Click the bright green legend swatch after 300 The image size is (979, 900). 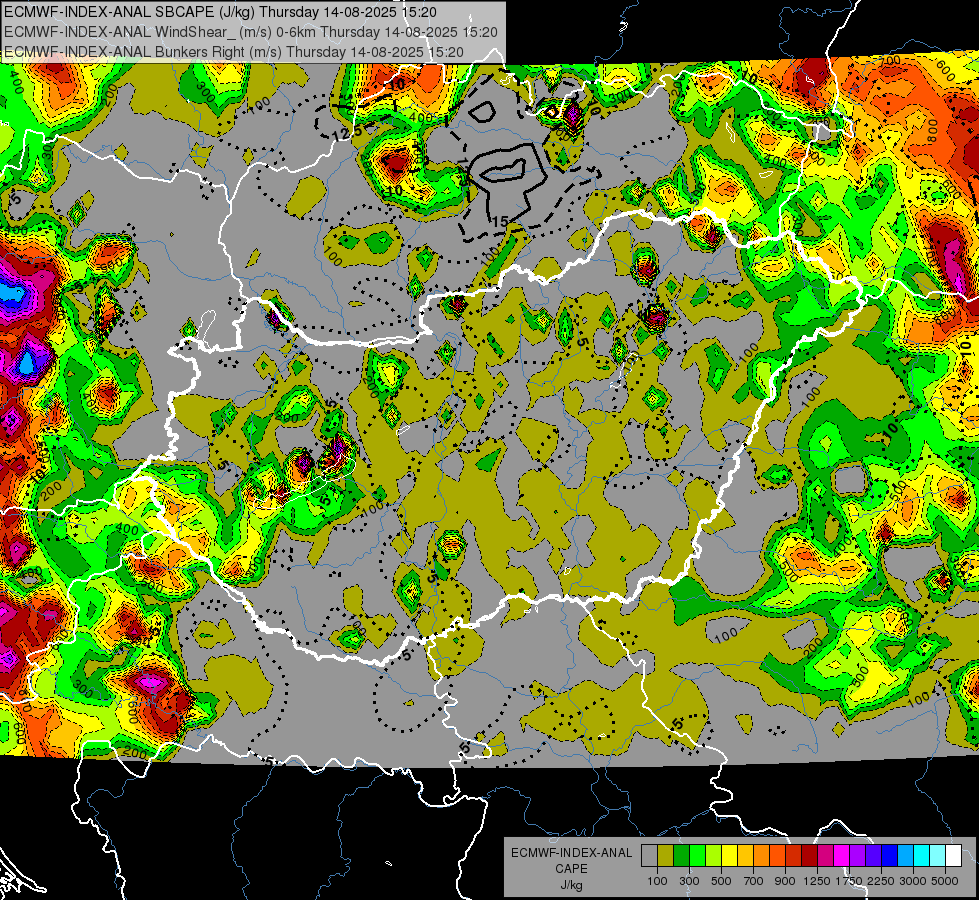pos(697,856)
